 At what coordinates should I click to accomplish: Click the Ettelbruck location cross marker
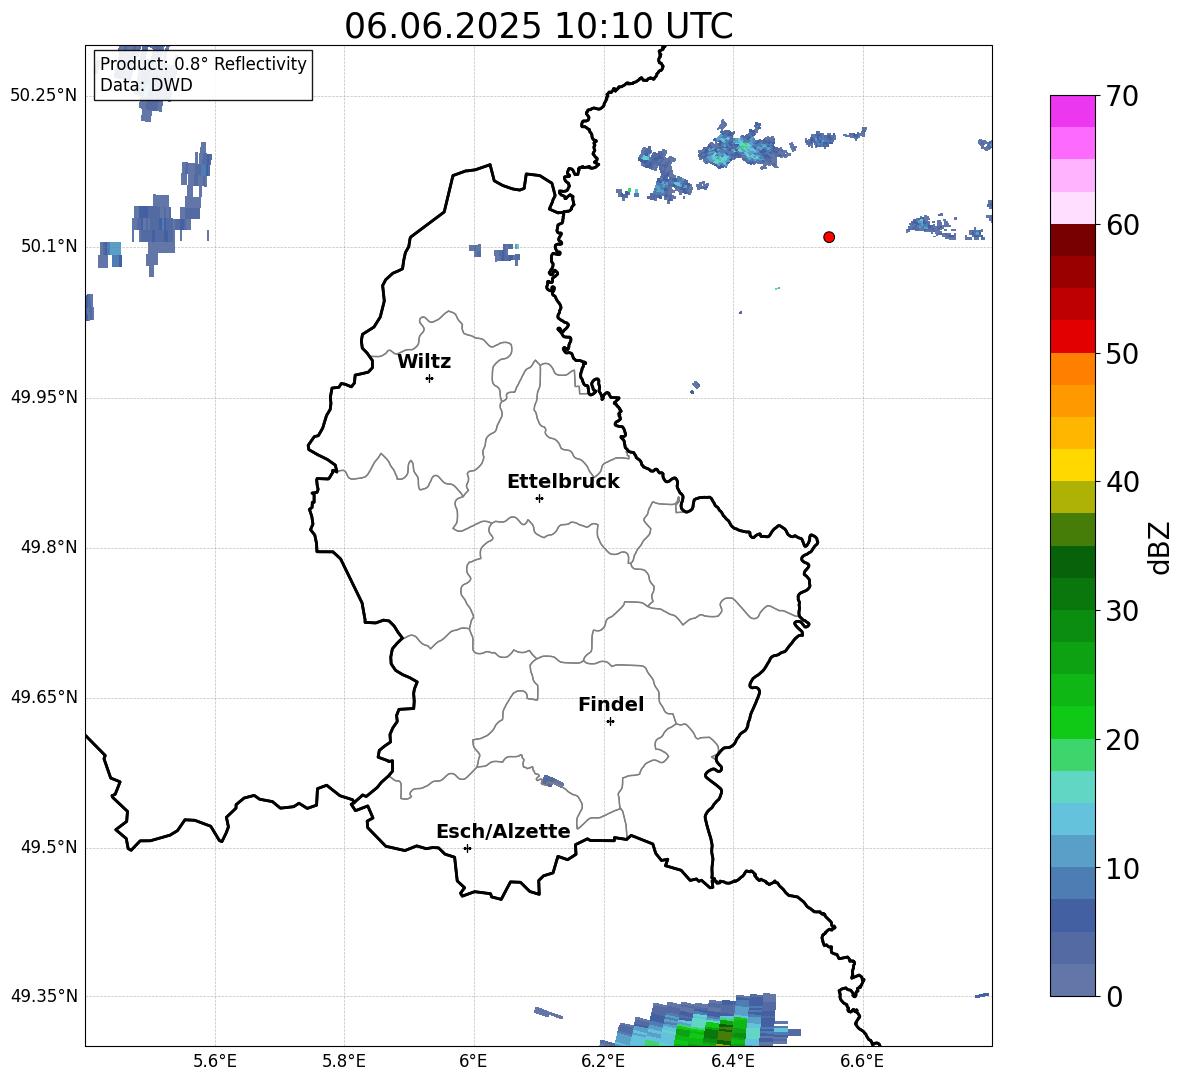click(x=539, y=498)
